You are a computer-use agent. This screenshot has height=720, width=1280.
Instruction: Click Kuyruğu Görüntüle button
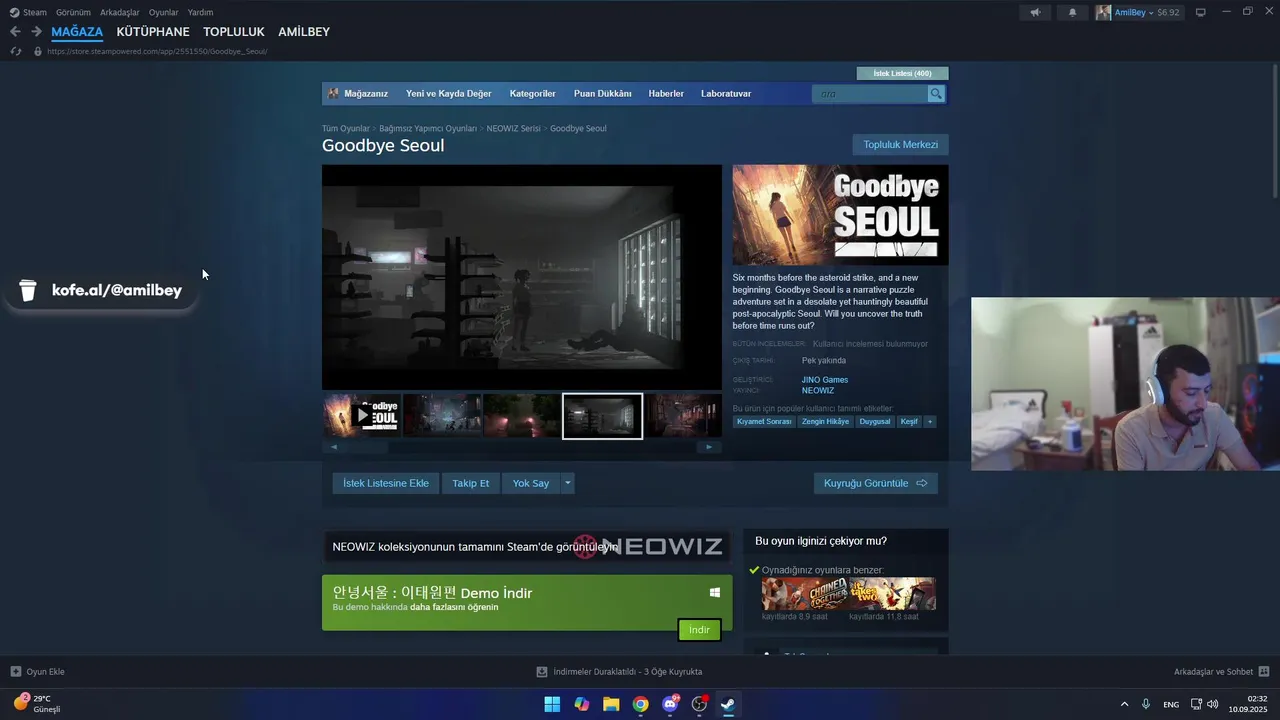[x=876, y=483]
